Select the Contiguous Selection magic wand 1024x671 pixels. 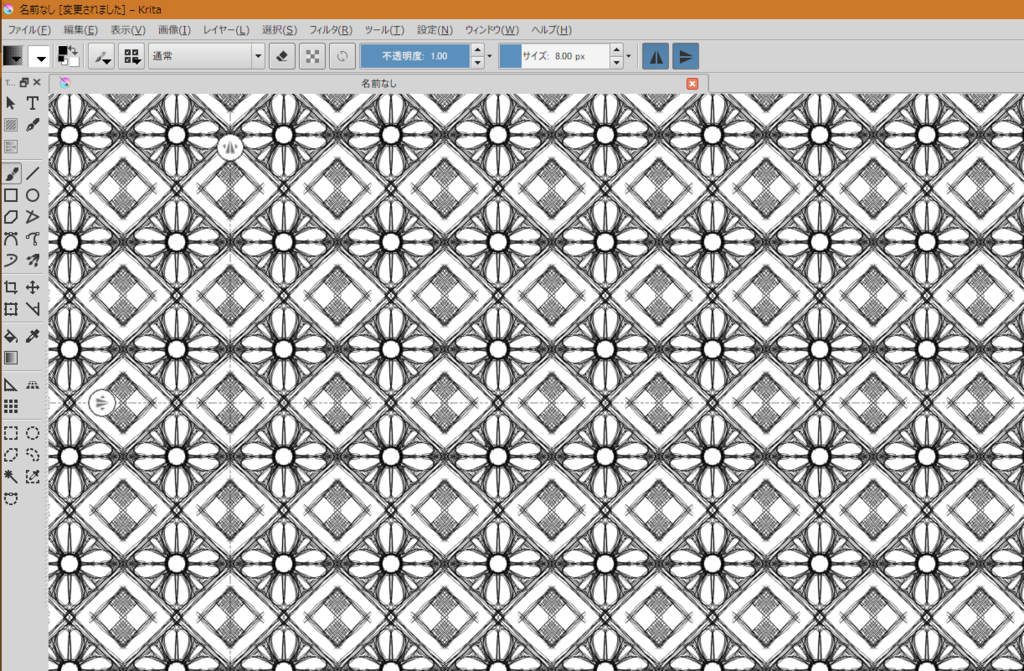click(x=11, y=476)
